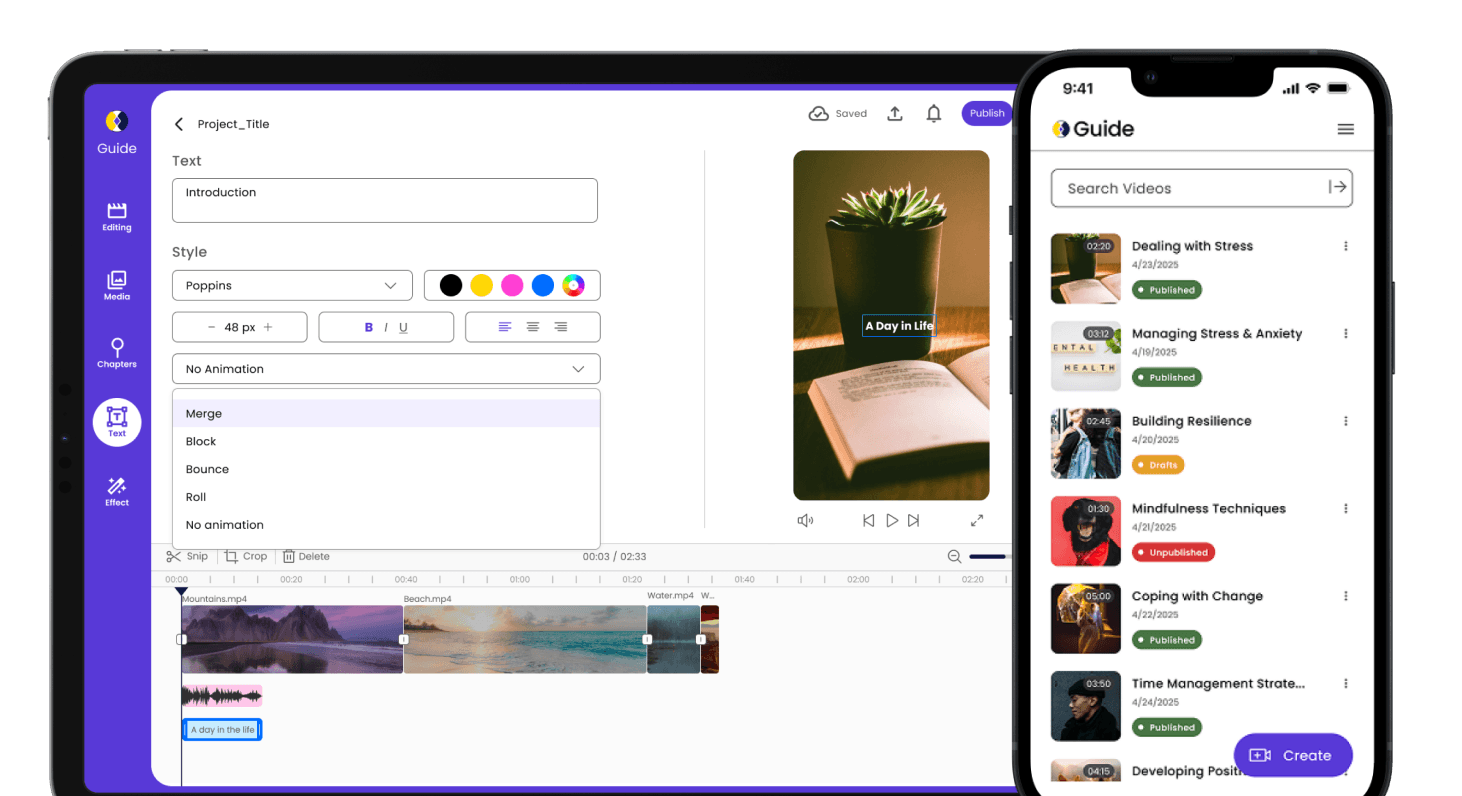The height and width of the screenshot is (796, 1462).
Task: Zoom out the timeline with the magnifier icon
Action: (954, 556)
